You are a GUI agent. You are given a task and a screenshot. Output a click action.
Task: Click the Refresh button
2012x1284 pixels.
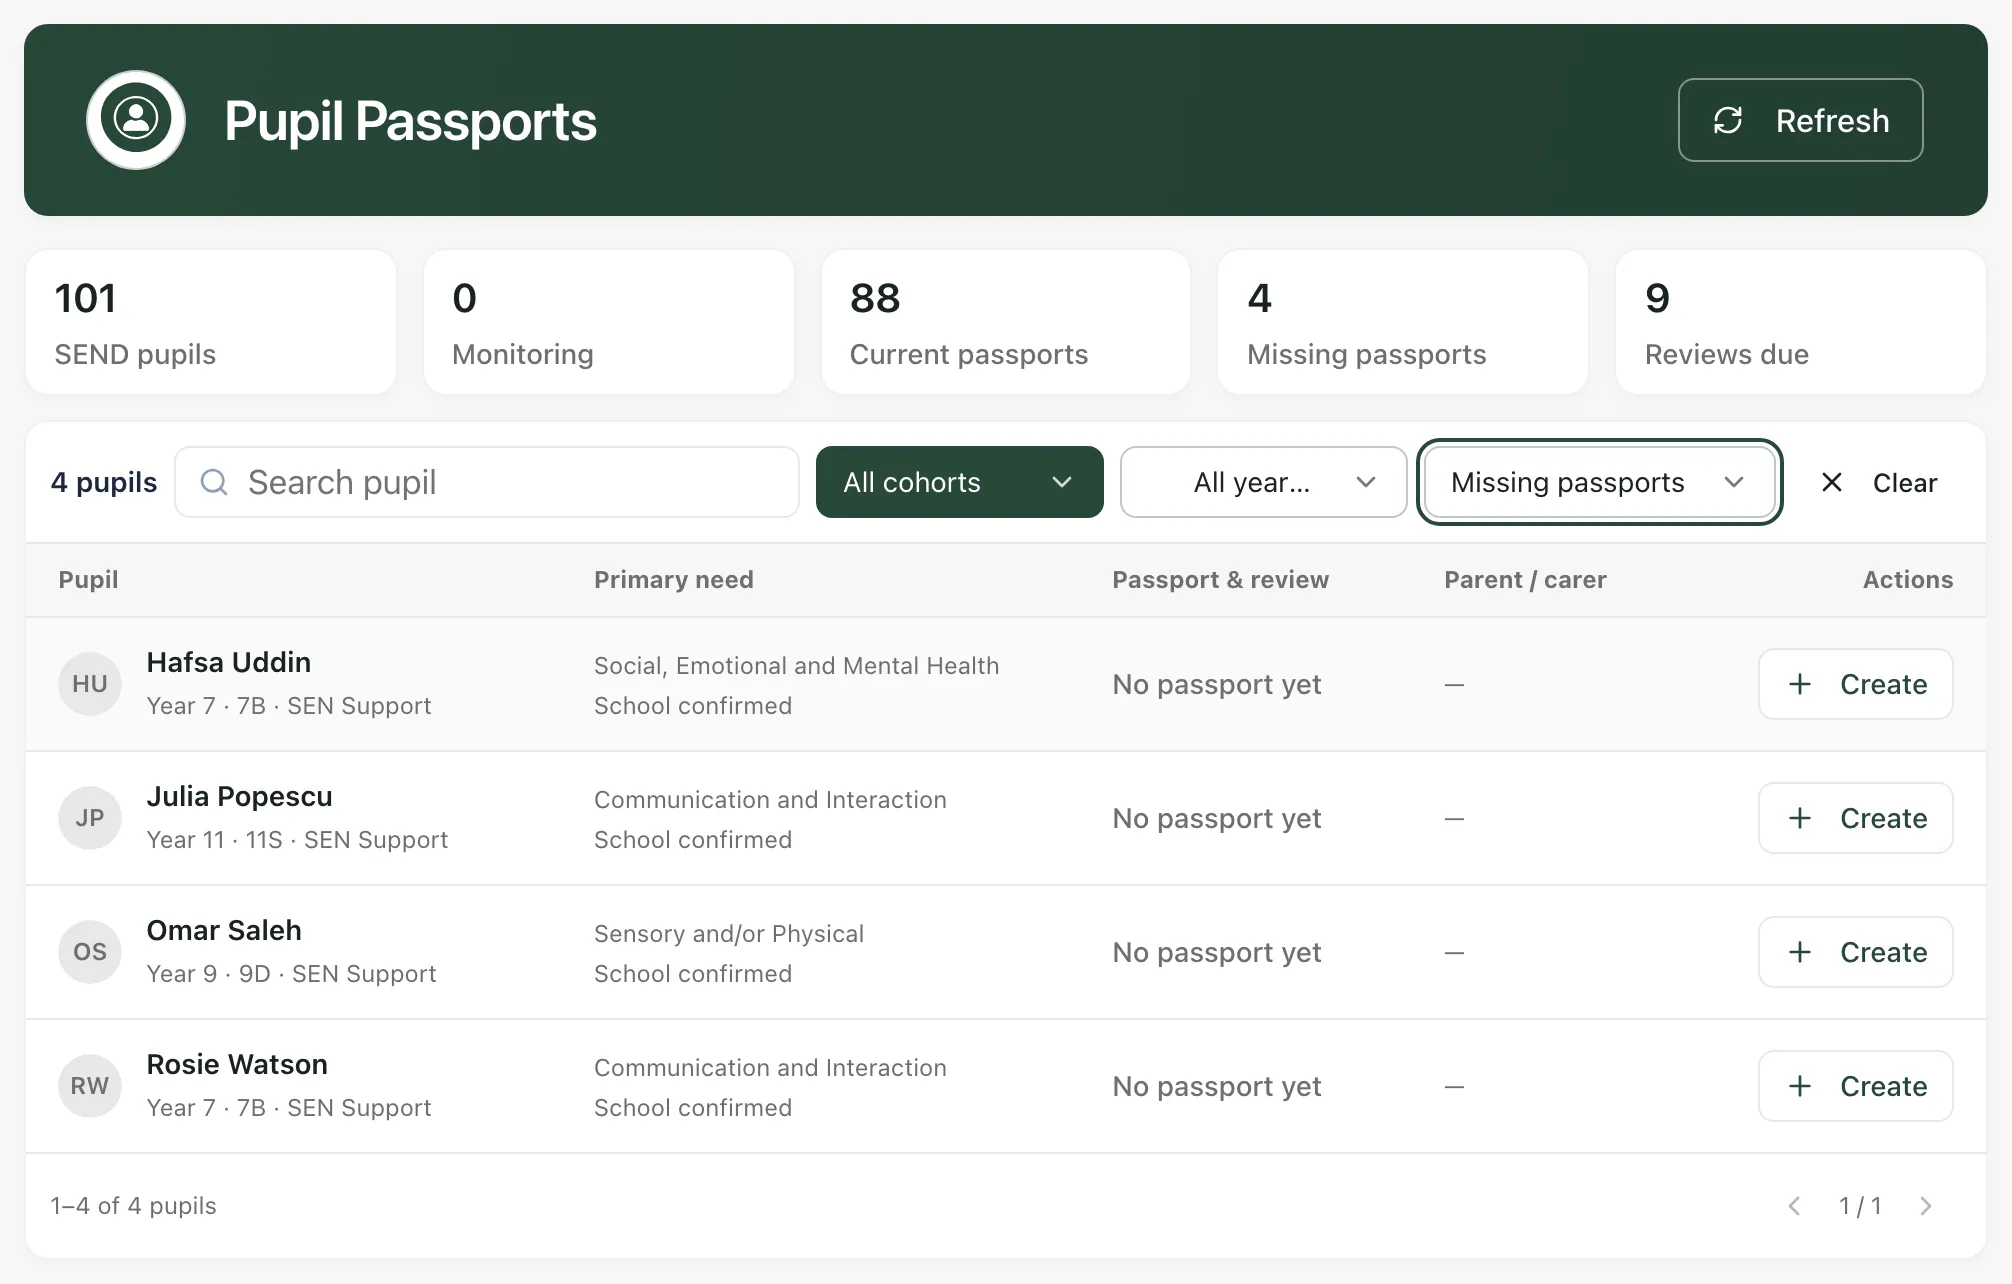pos(1800,120)
